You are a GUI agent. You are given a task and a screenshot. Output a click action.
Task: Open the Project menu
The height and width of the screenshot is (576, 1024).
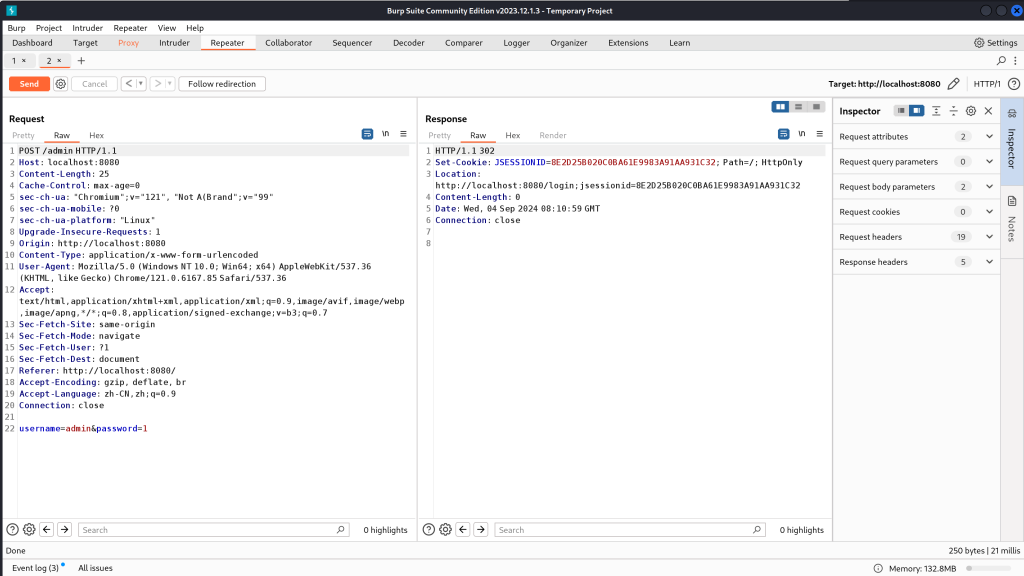pos(49,28)
